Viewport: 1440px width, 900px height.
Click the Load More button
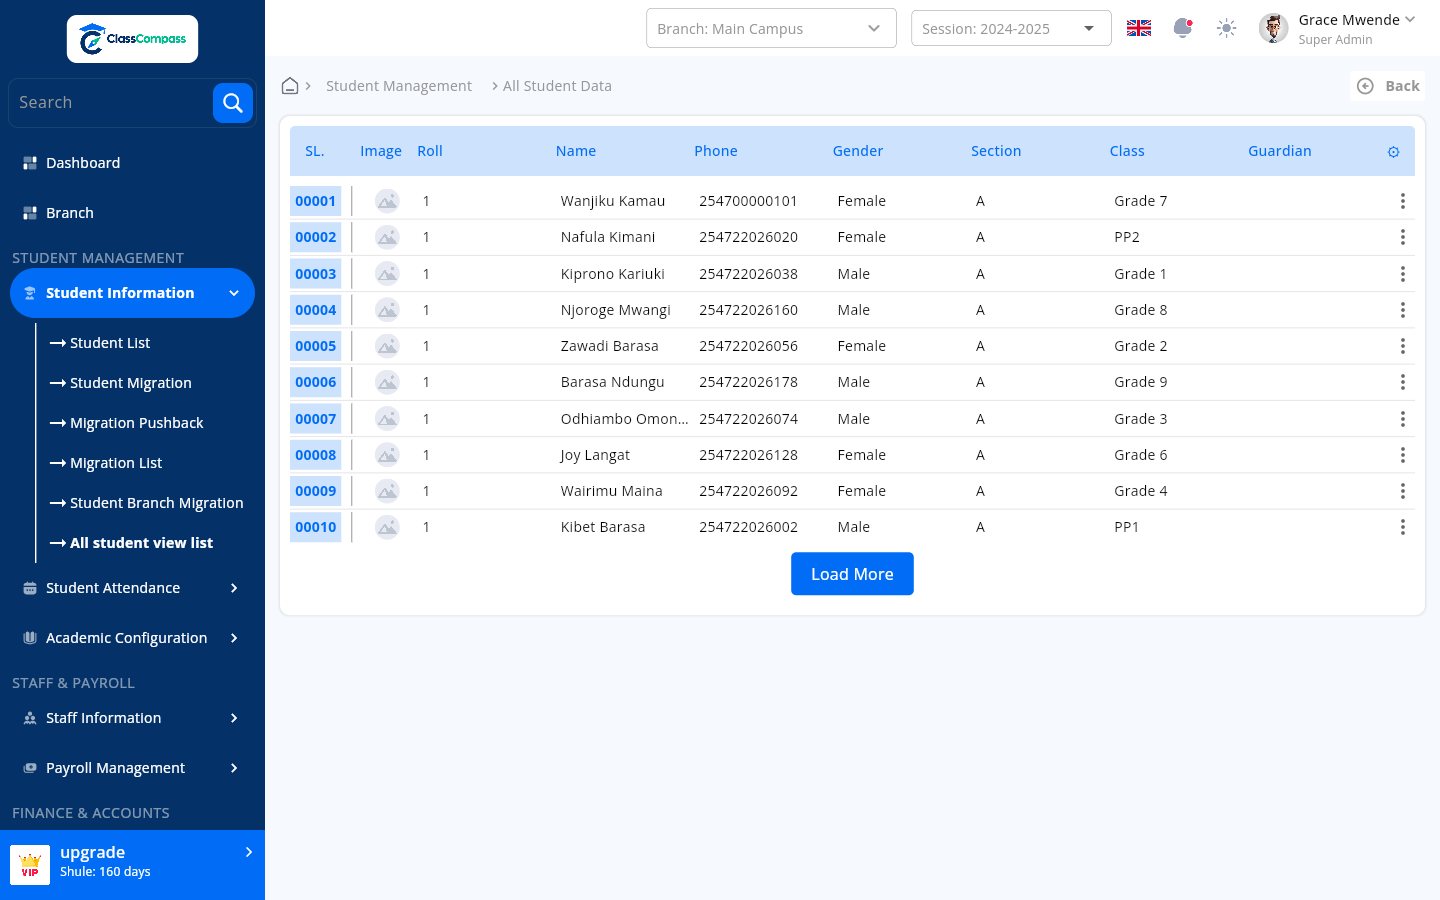coord(852,574)
